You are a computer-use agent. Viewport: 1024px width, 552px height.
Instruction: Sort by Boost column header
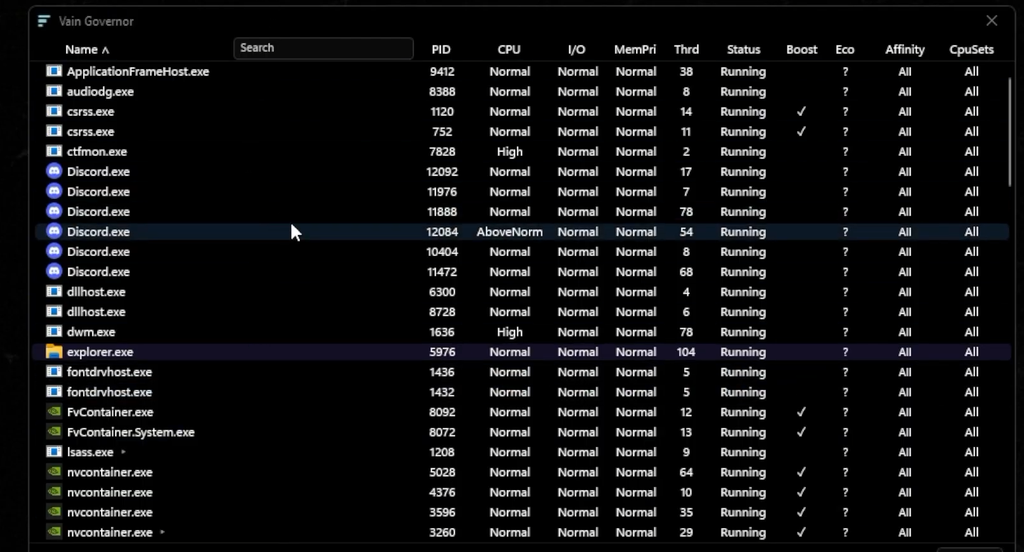pos(801,50)
